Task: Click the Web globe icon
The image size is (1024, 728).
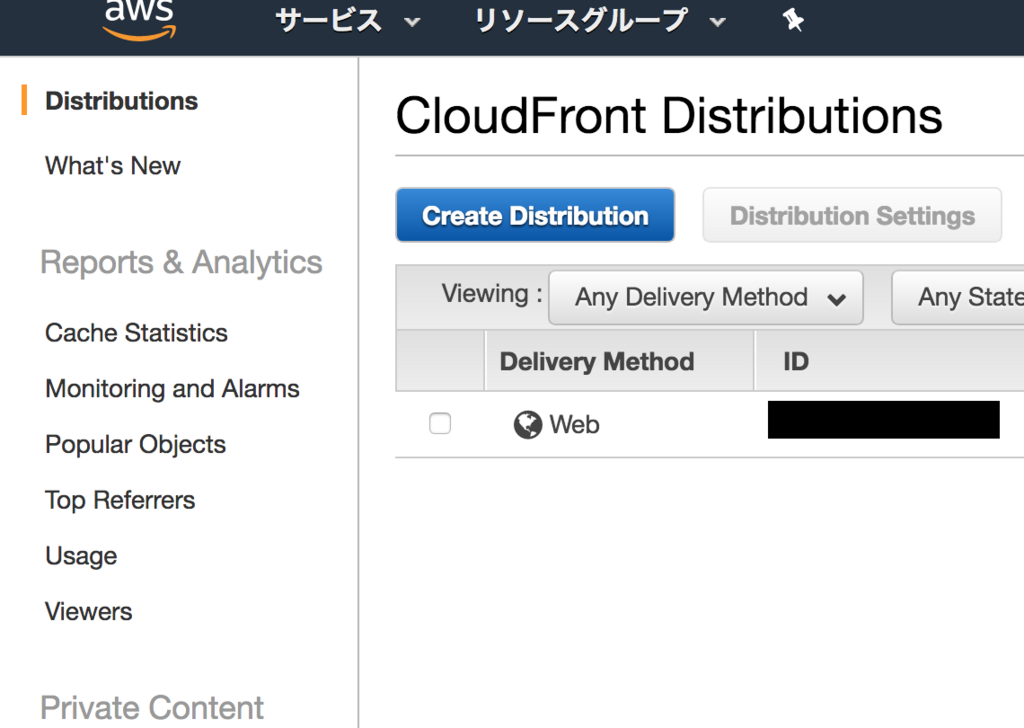Action: (527, 425)
